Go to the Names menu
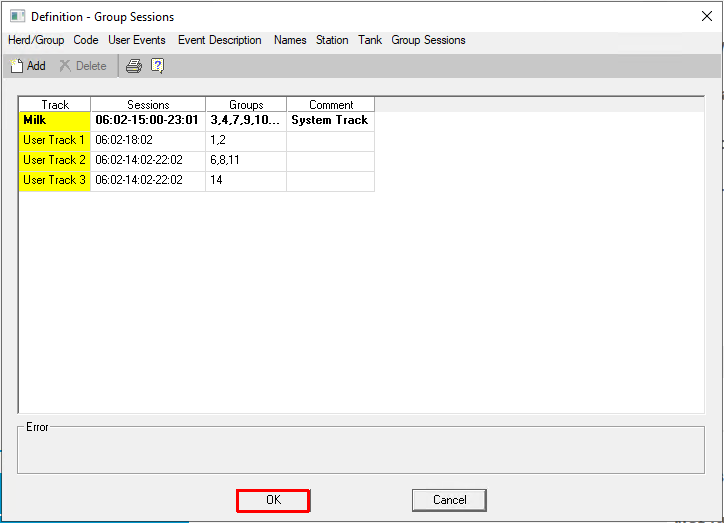Image resolution: width=724 pixels, height=523 pixels. click(x=290, y=40)
